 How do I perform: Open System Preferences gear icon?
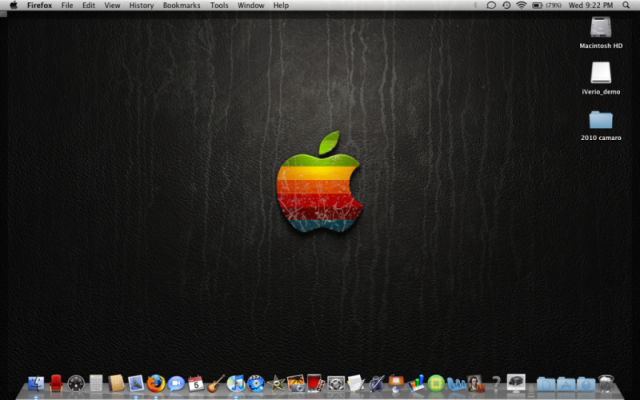336,384
